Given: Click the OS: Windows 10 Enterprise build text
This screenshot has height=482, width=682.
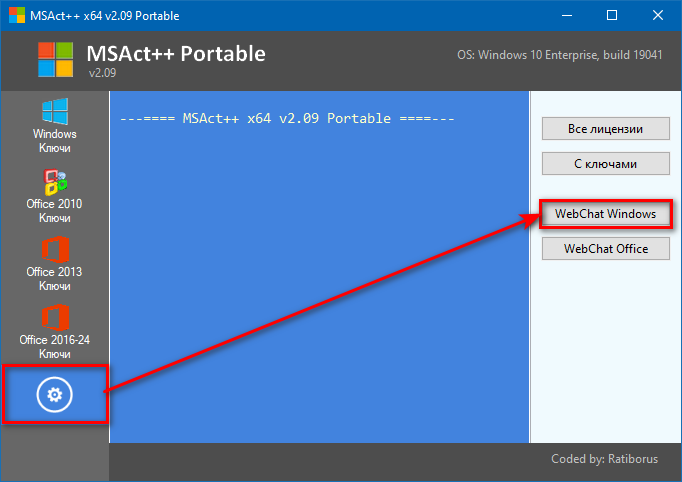Looking at the screenshot, I should click(x=559, y=55).
